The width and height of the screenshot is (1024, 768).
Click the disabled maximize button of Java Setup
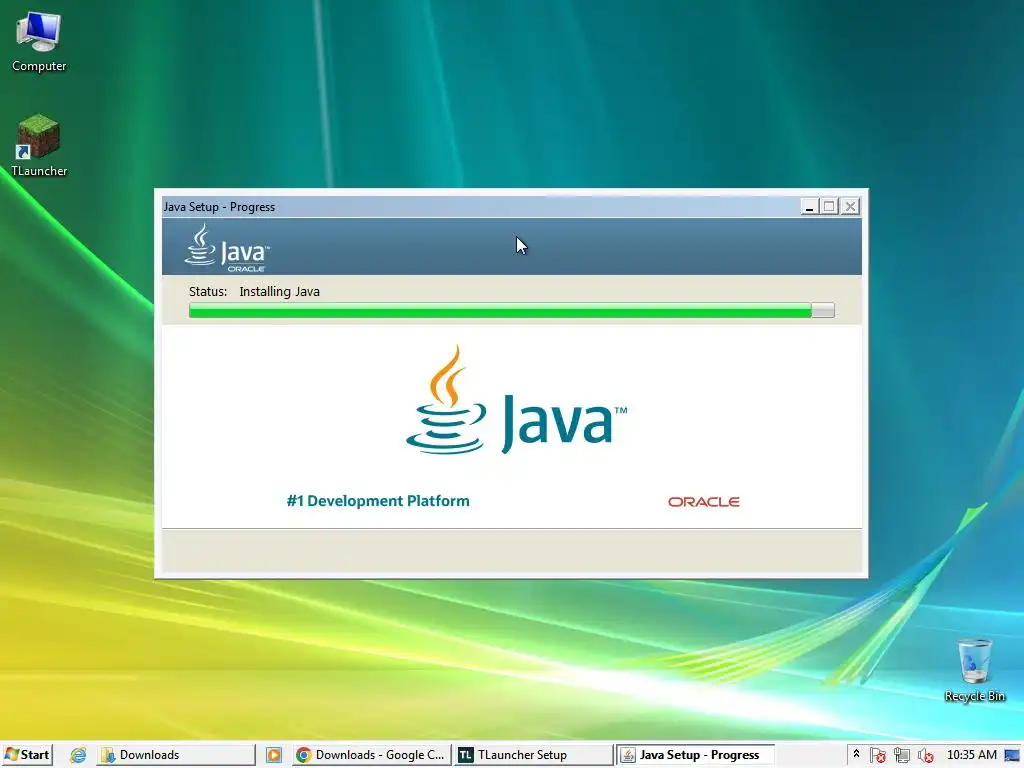click(829, 206)
